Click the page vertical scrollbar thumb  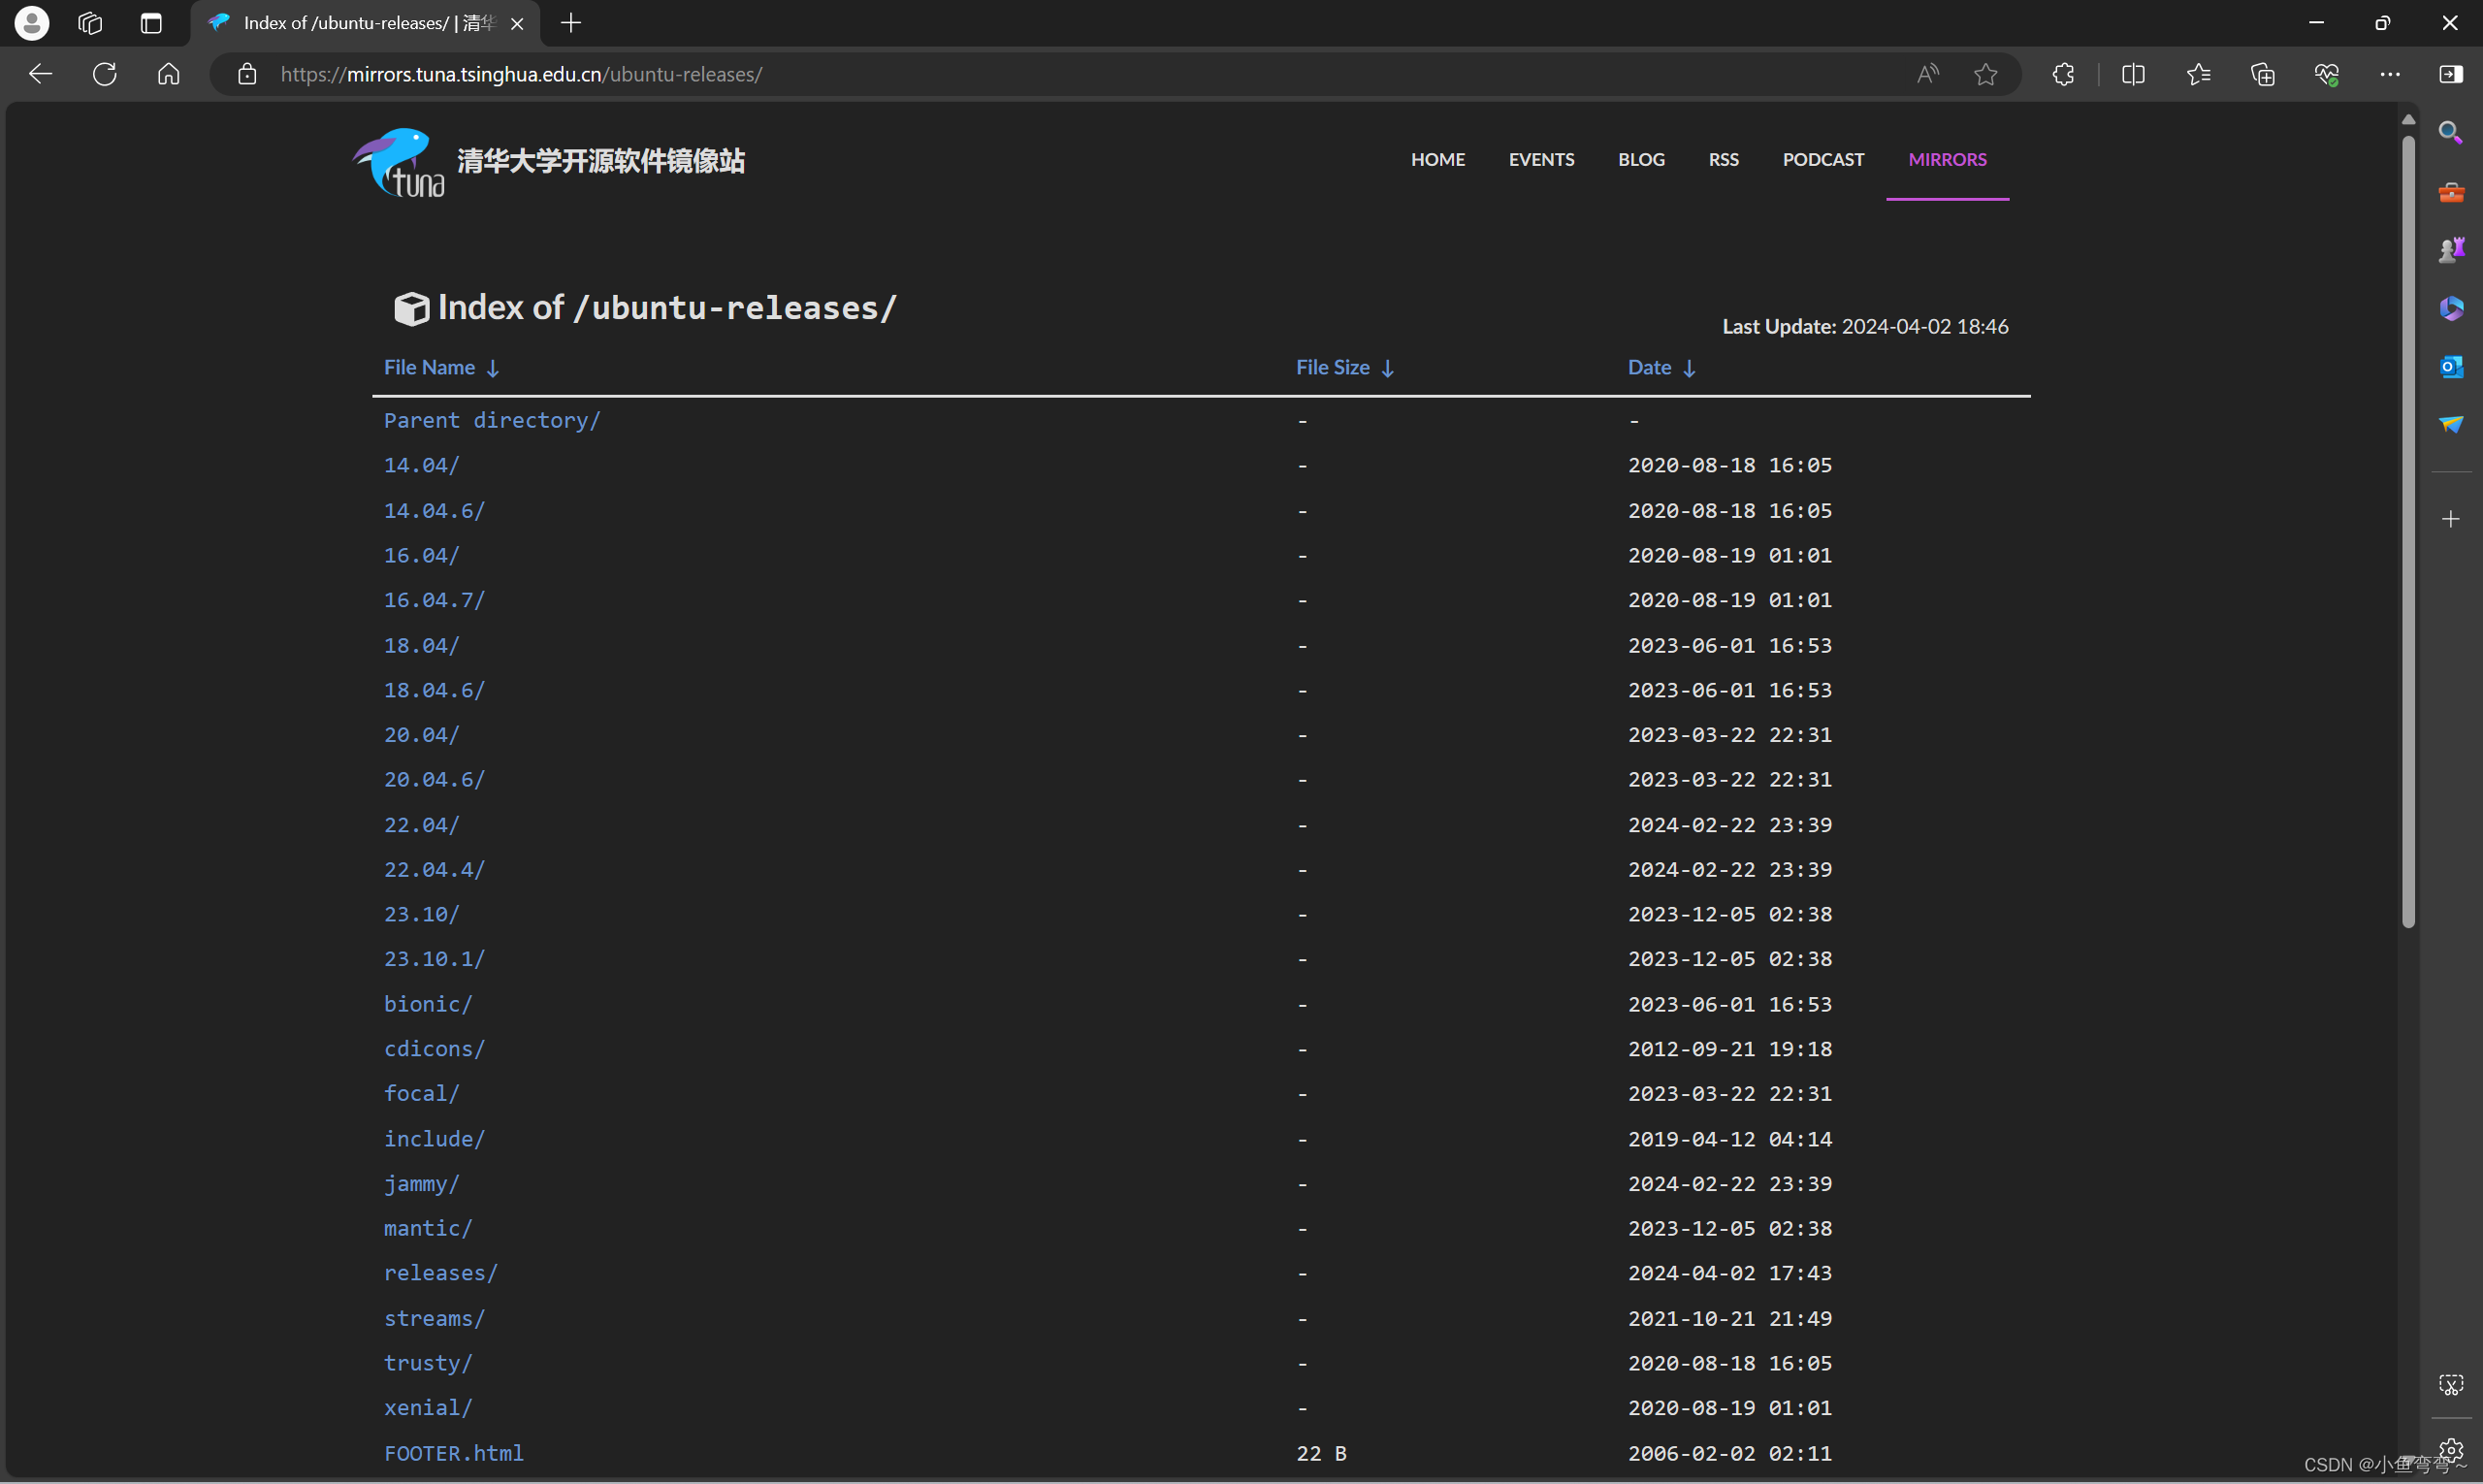pos(2407,530)
